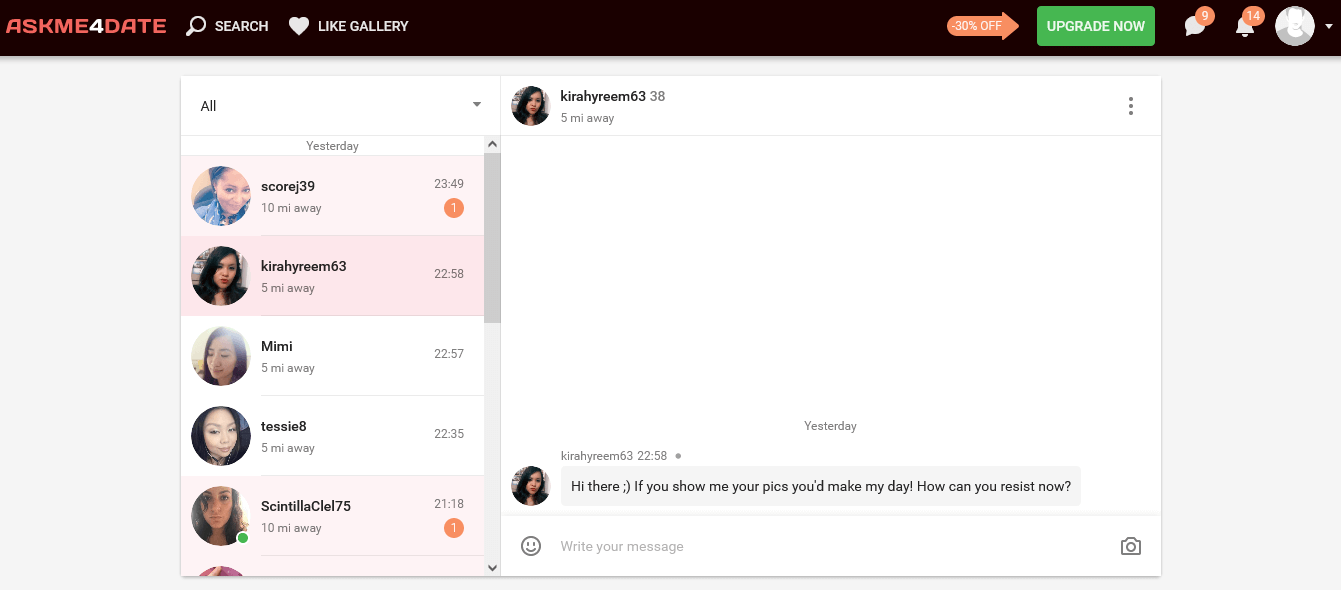This screenshot has width=1341, height=590.
Task: Open messages chat bubble icon
Action: (x=1196, y=26)
